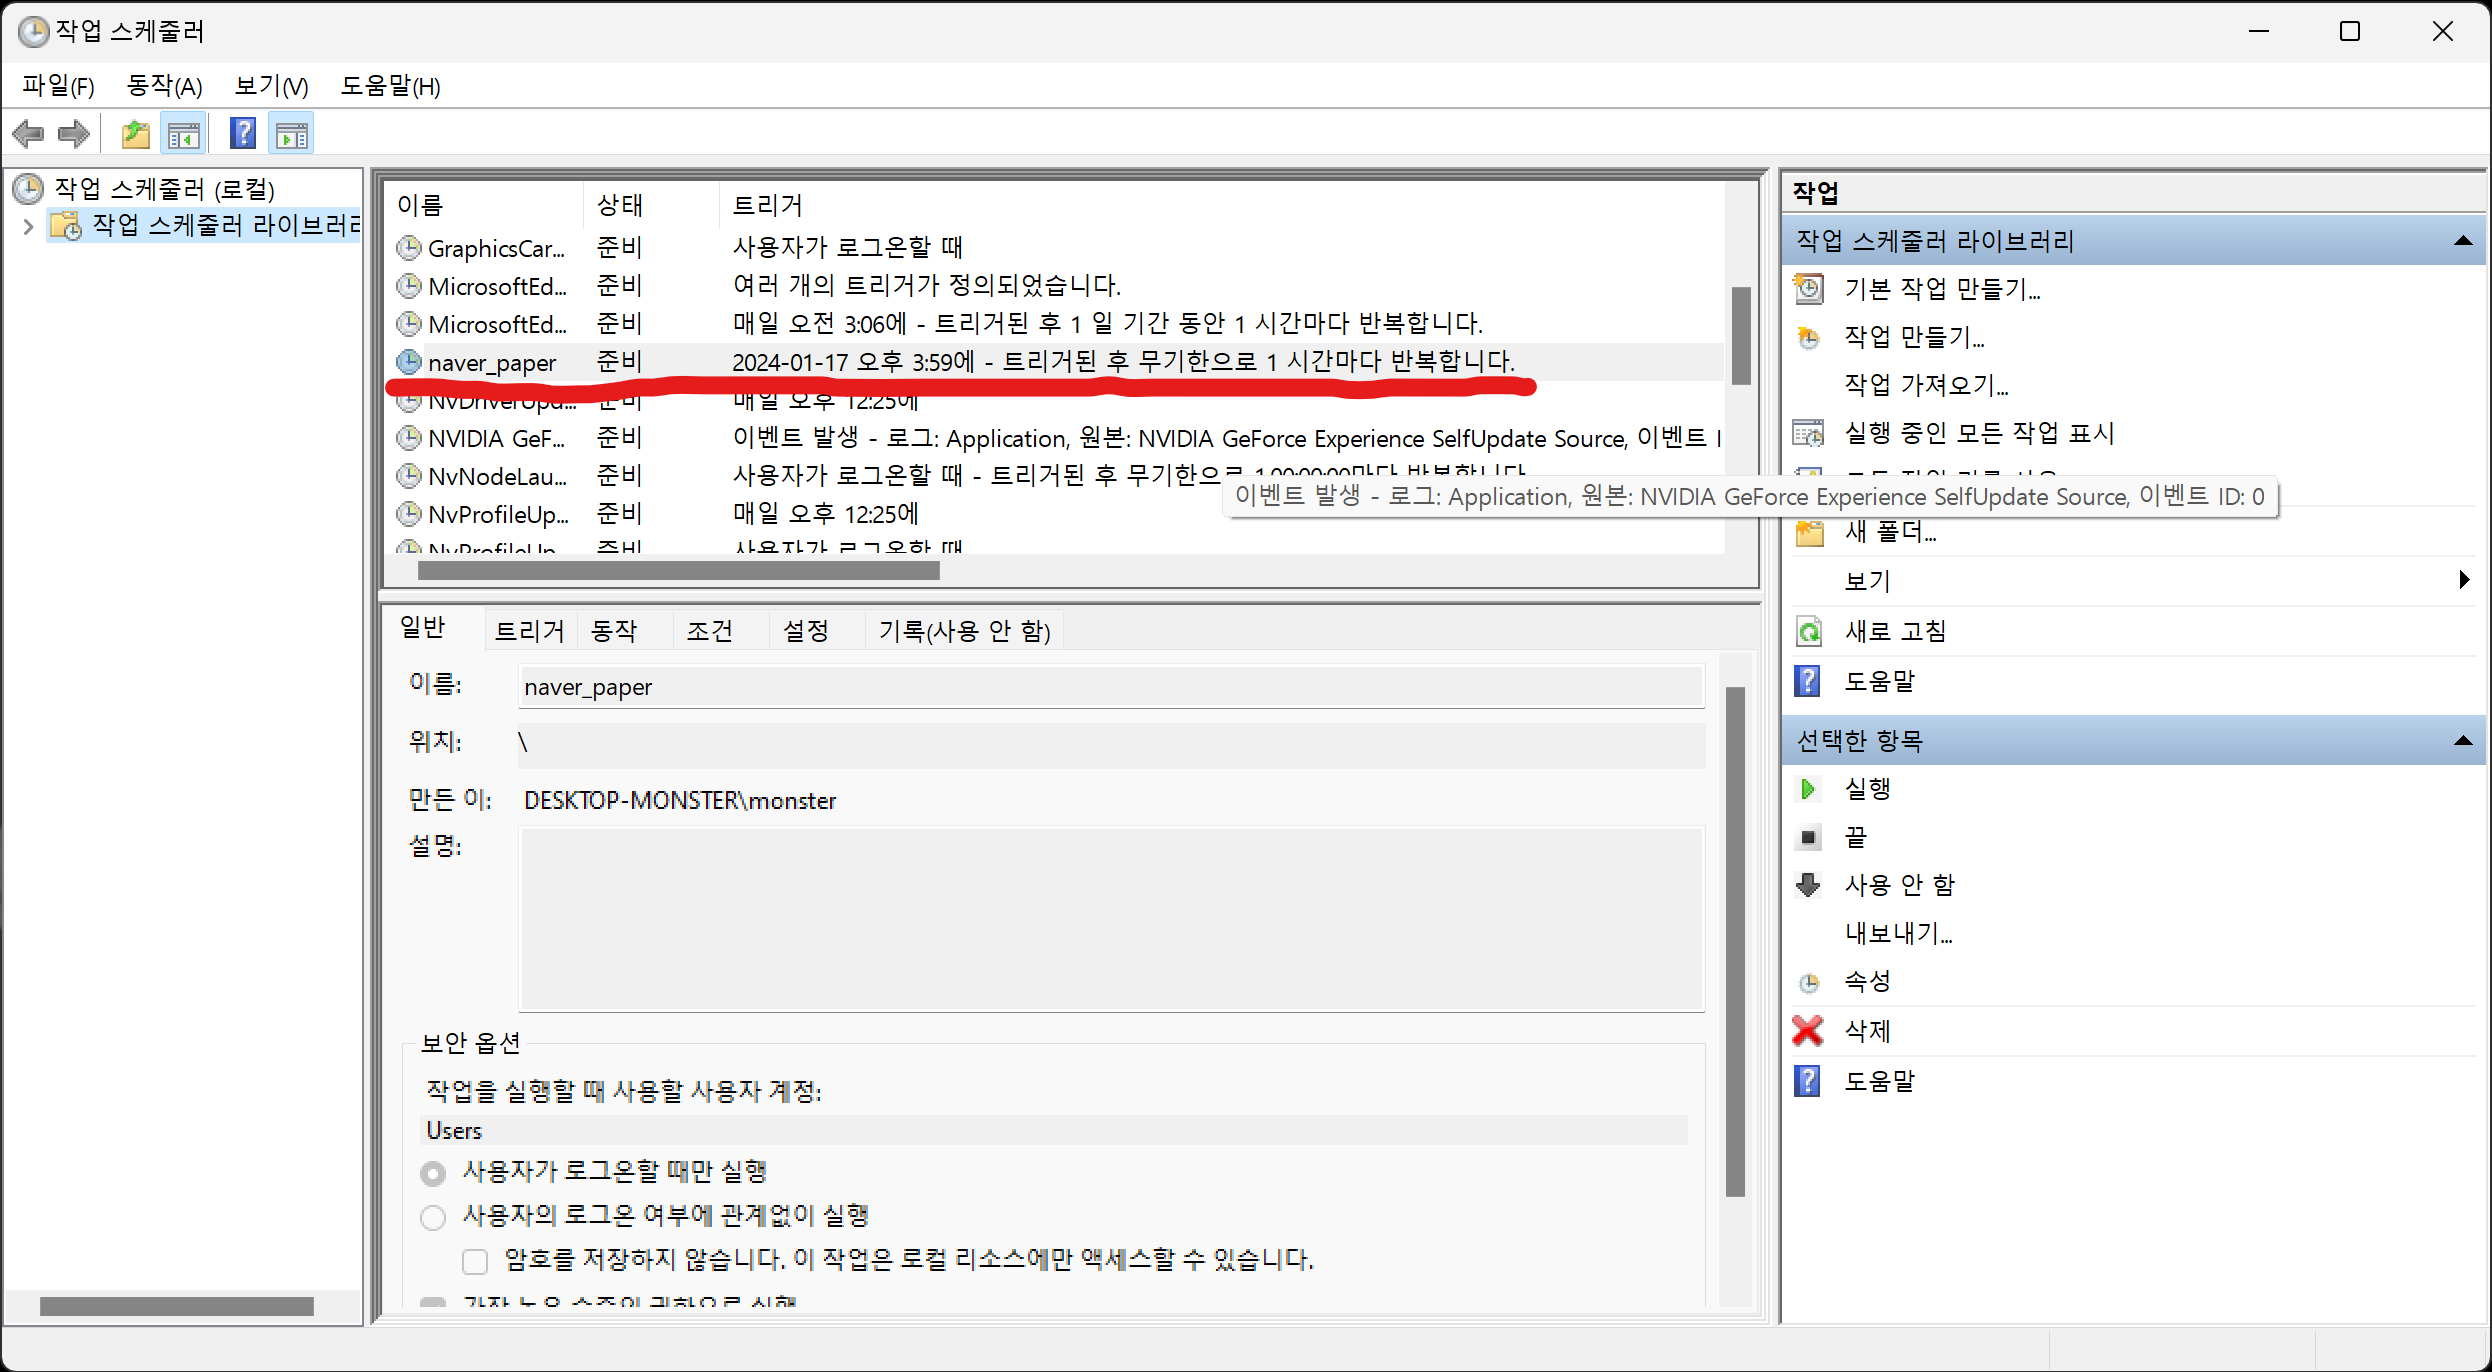Click 작업 가져오기... action link
The width and height of the screenshot is (2492, 1372).
(x=1926, y=385)
